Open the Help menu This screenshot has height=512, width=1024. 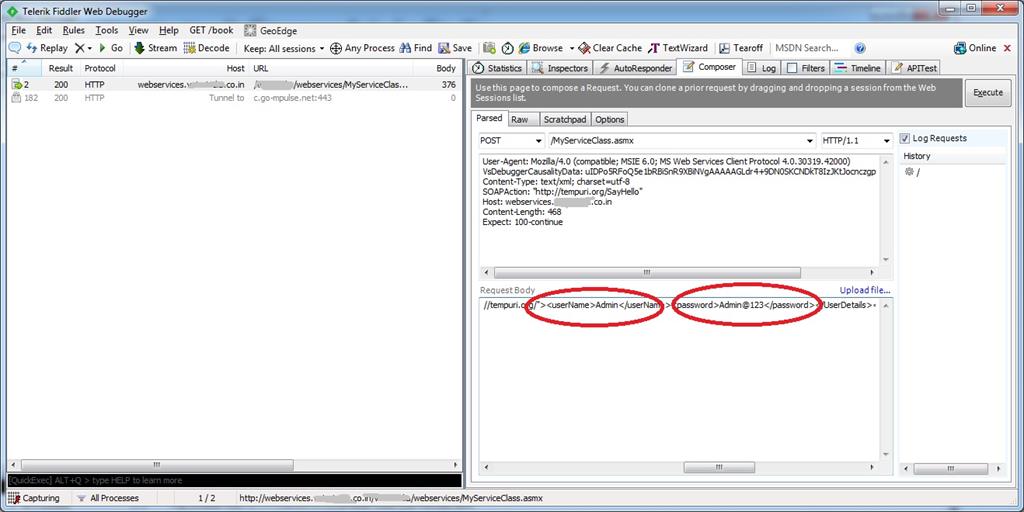click(168, 31)
